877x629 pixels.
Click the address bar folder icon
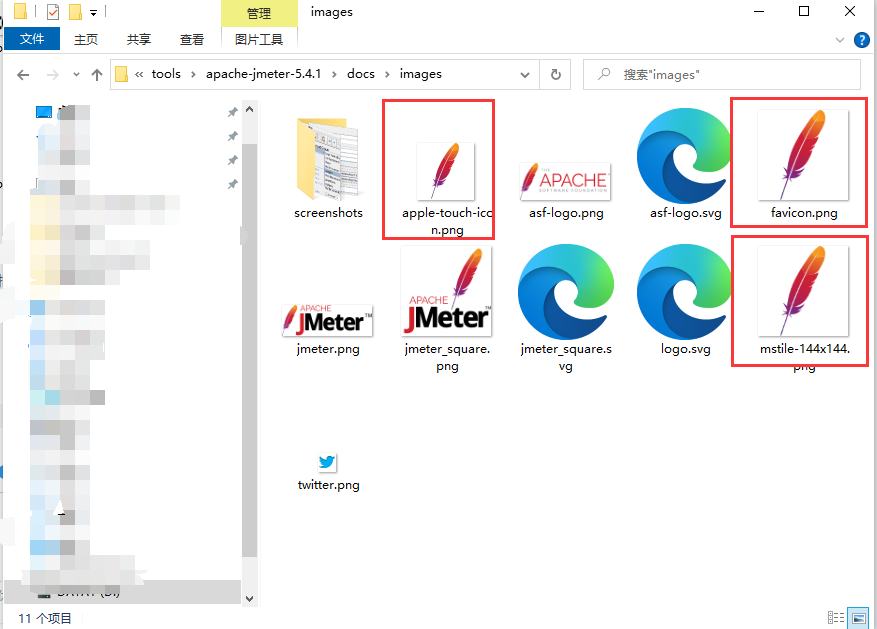[121, 74]
